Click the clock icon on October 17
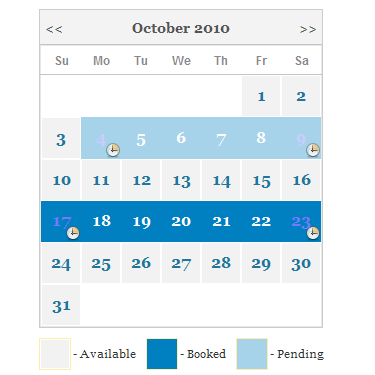The image size is (375, 375). (x=73, y=233)
